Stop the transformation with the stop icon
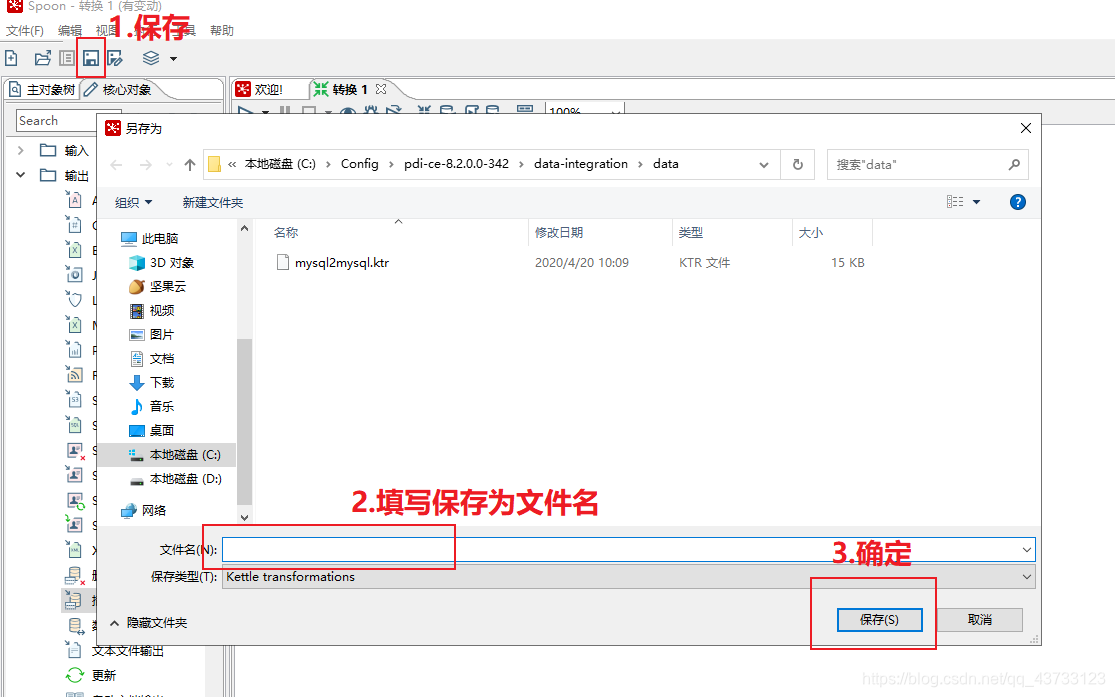The width and height of the screenshot is (1115, 697). coord(308,112)
